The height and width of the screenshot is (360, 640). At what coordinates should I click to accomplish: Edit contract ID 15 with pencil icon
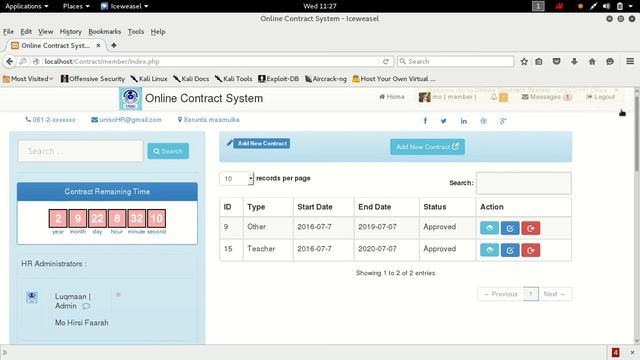click(x=510, y=250)
